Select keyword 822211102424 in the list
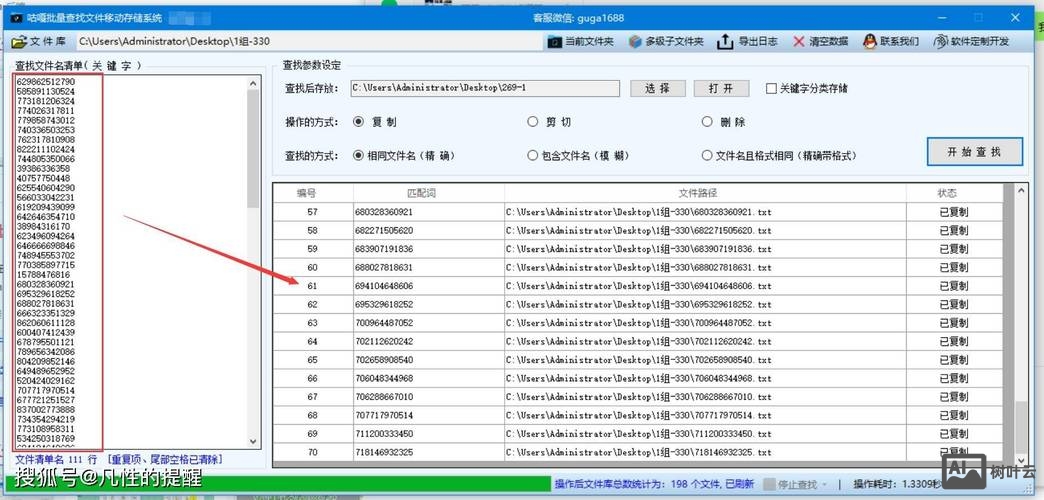This screenshot has width=1044, height=500. (x=46, y=150)
